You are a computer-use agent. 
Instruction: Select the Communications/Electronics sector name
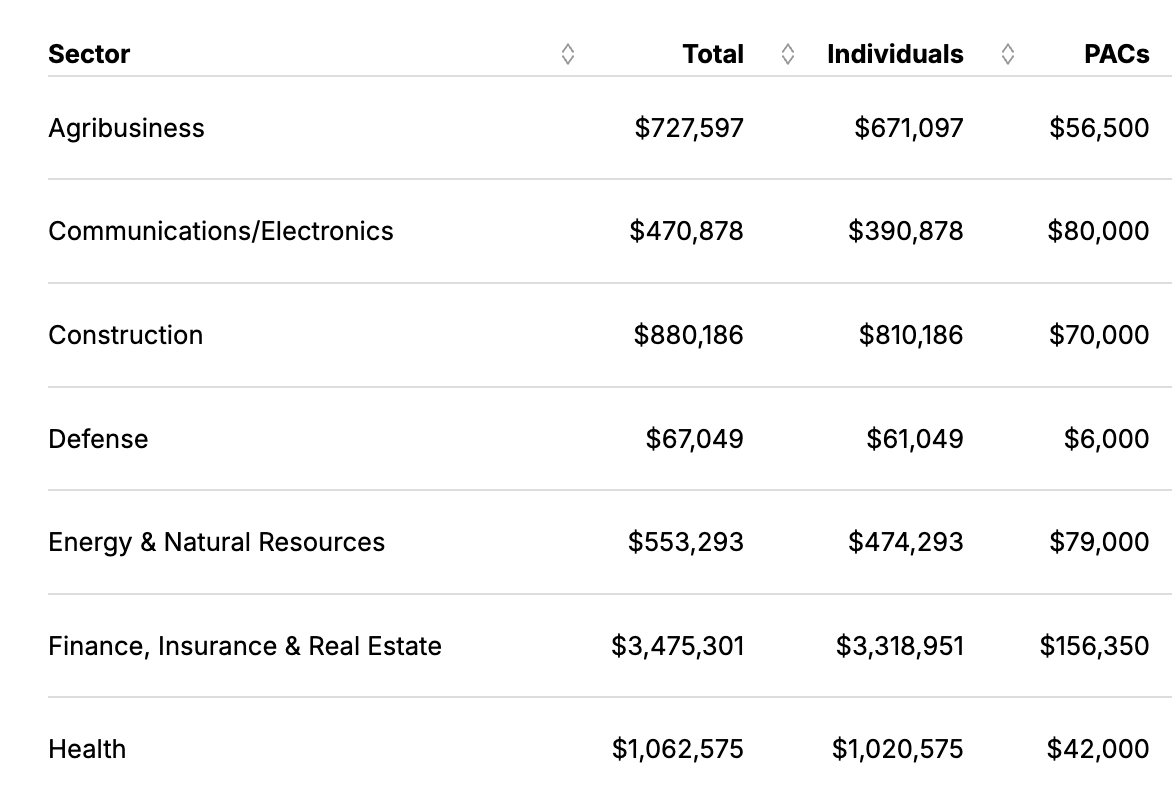point(221,231)
